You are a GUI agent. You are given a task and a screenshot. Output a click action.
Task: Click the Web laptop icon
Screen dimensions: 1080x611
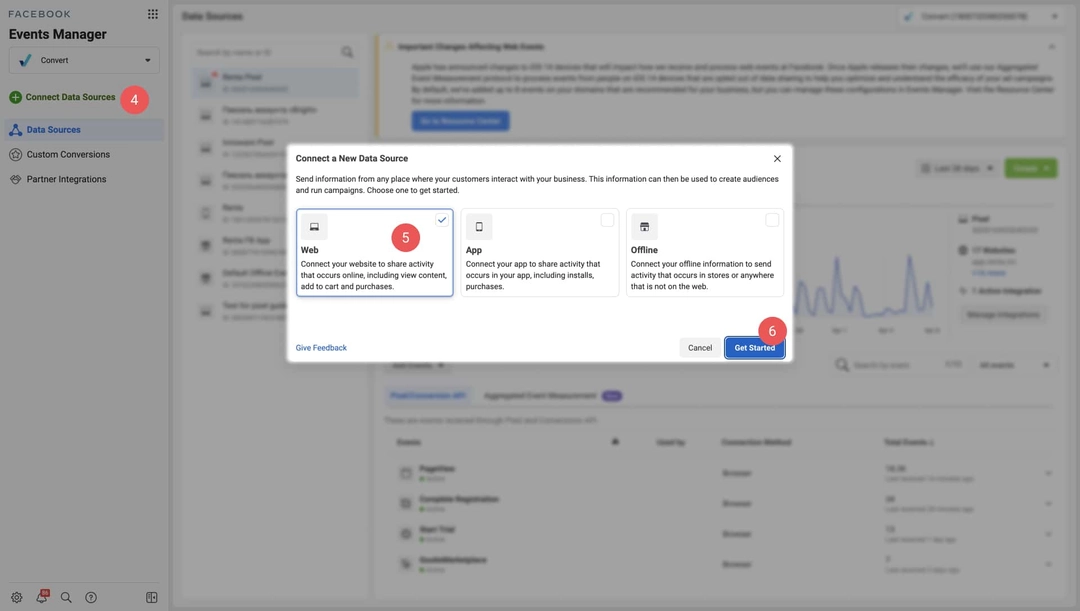pos(314,227)
